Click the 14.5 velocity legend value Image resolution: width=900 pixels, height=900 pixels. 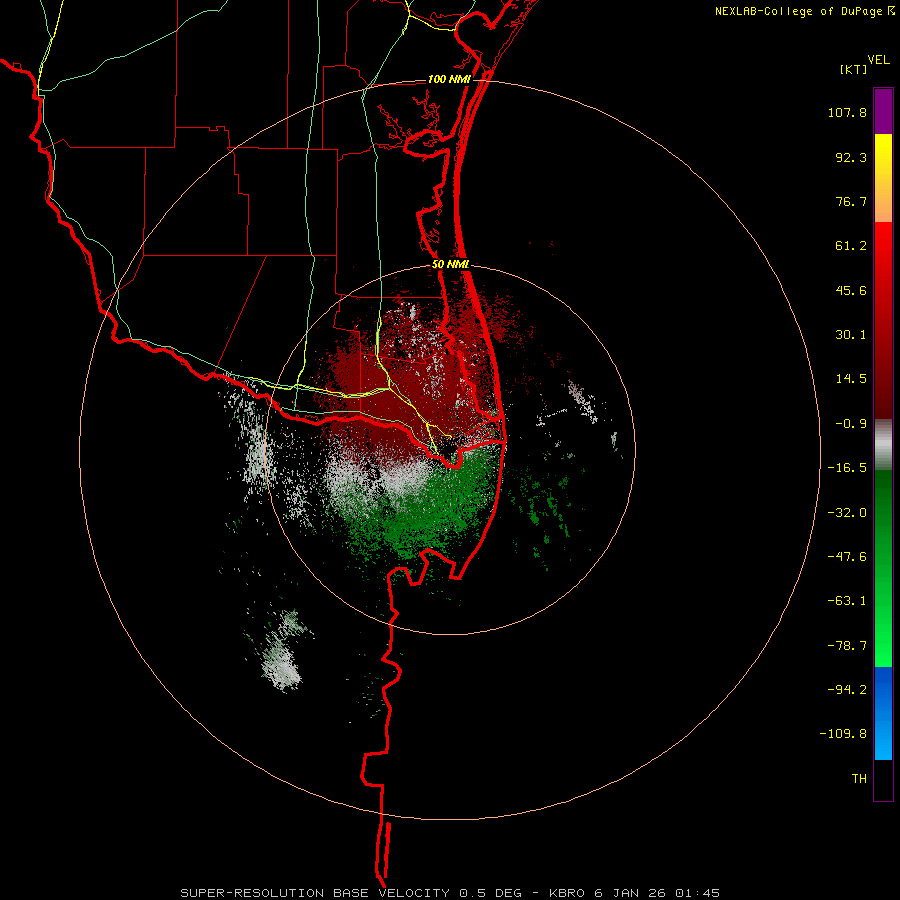pyautogui.click(x=851, y=379)
